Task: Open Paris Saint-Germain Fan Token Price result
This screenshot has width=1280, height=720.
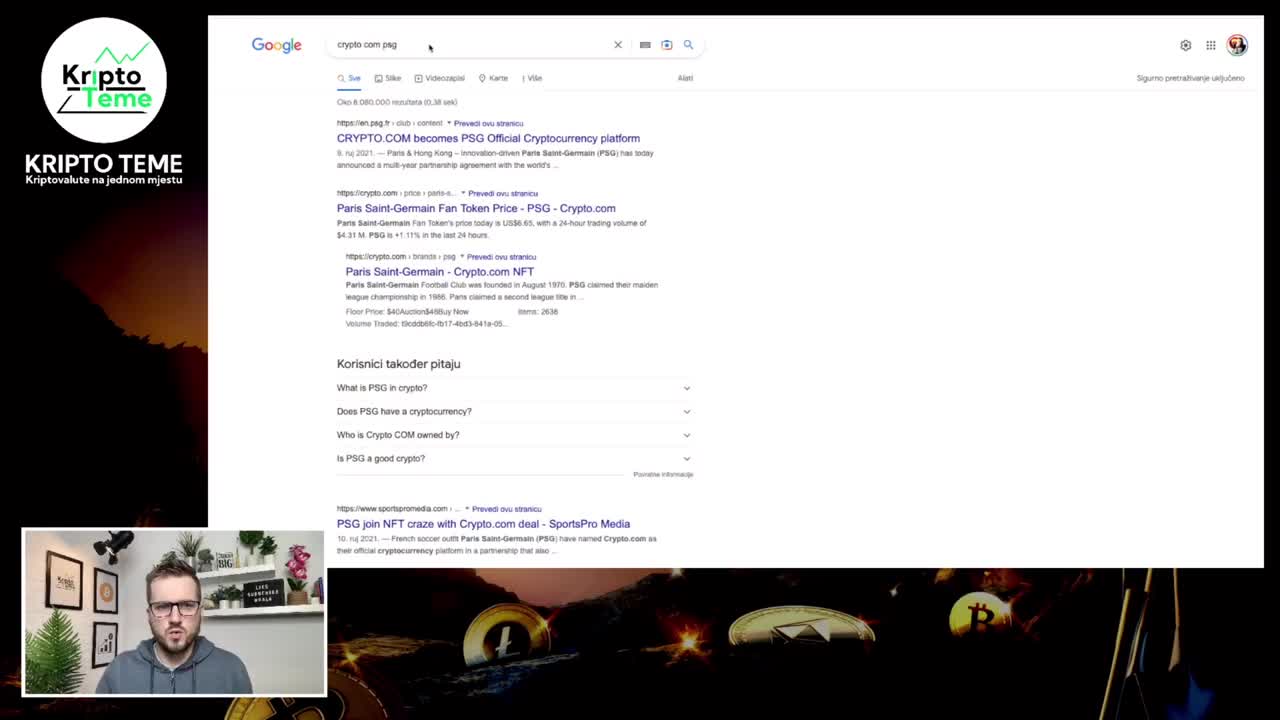Action: point(476,208)
